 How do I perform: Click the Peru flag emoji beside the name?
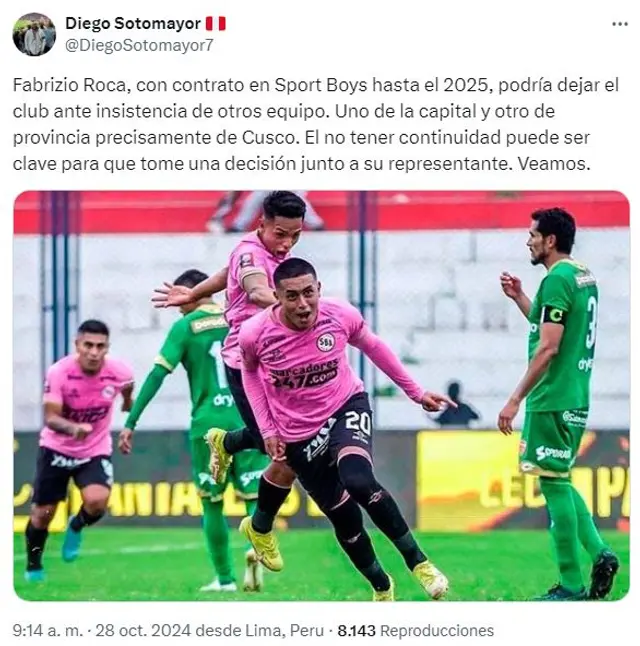coord(216,23)
